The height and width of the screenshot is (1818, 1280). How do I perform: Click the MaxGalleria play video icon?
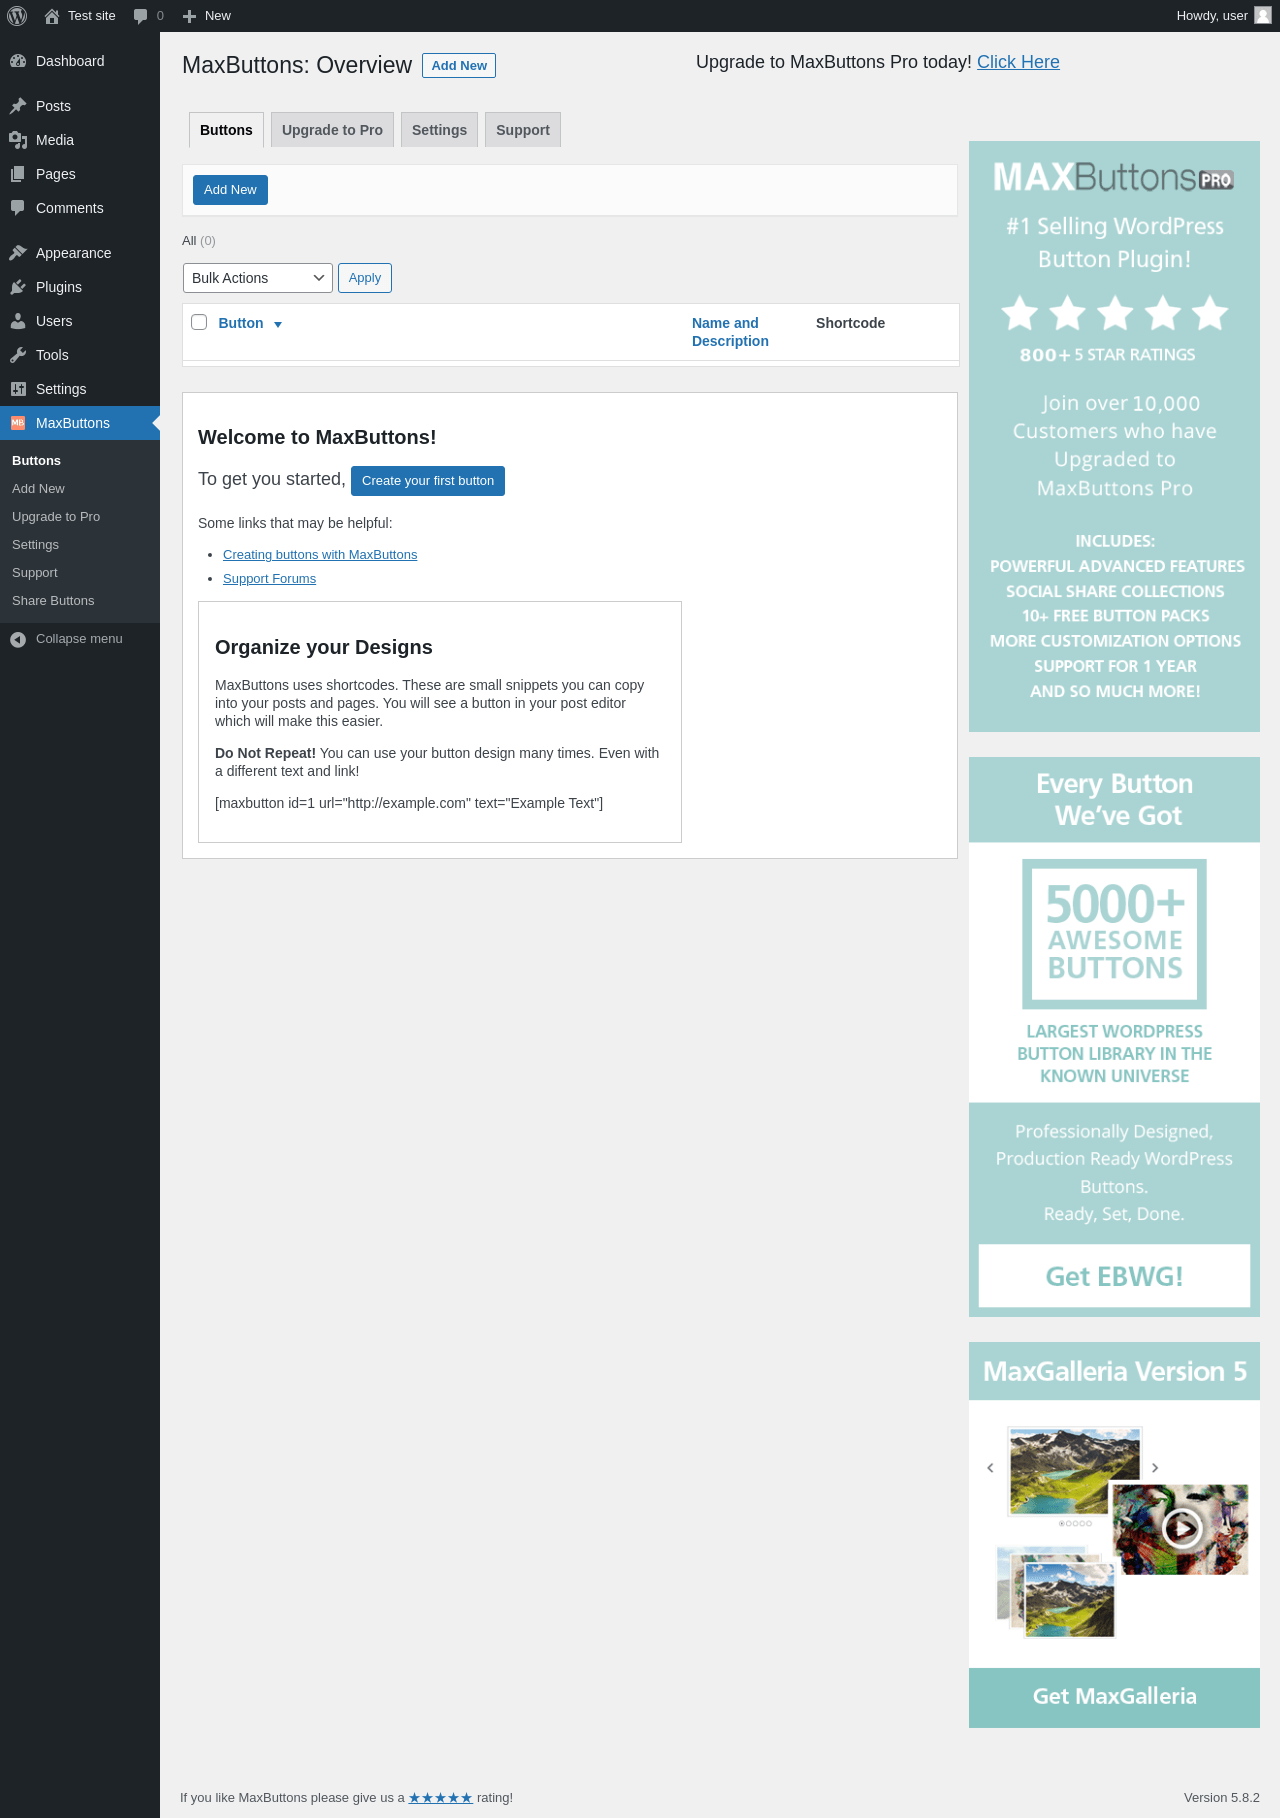pos(1182,1528)
